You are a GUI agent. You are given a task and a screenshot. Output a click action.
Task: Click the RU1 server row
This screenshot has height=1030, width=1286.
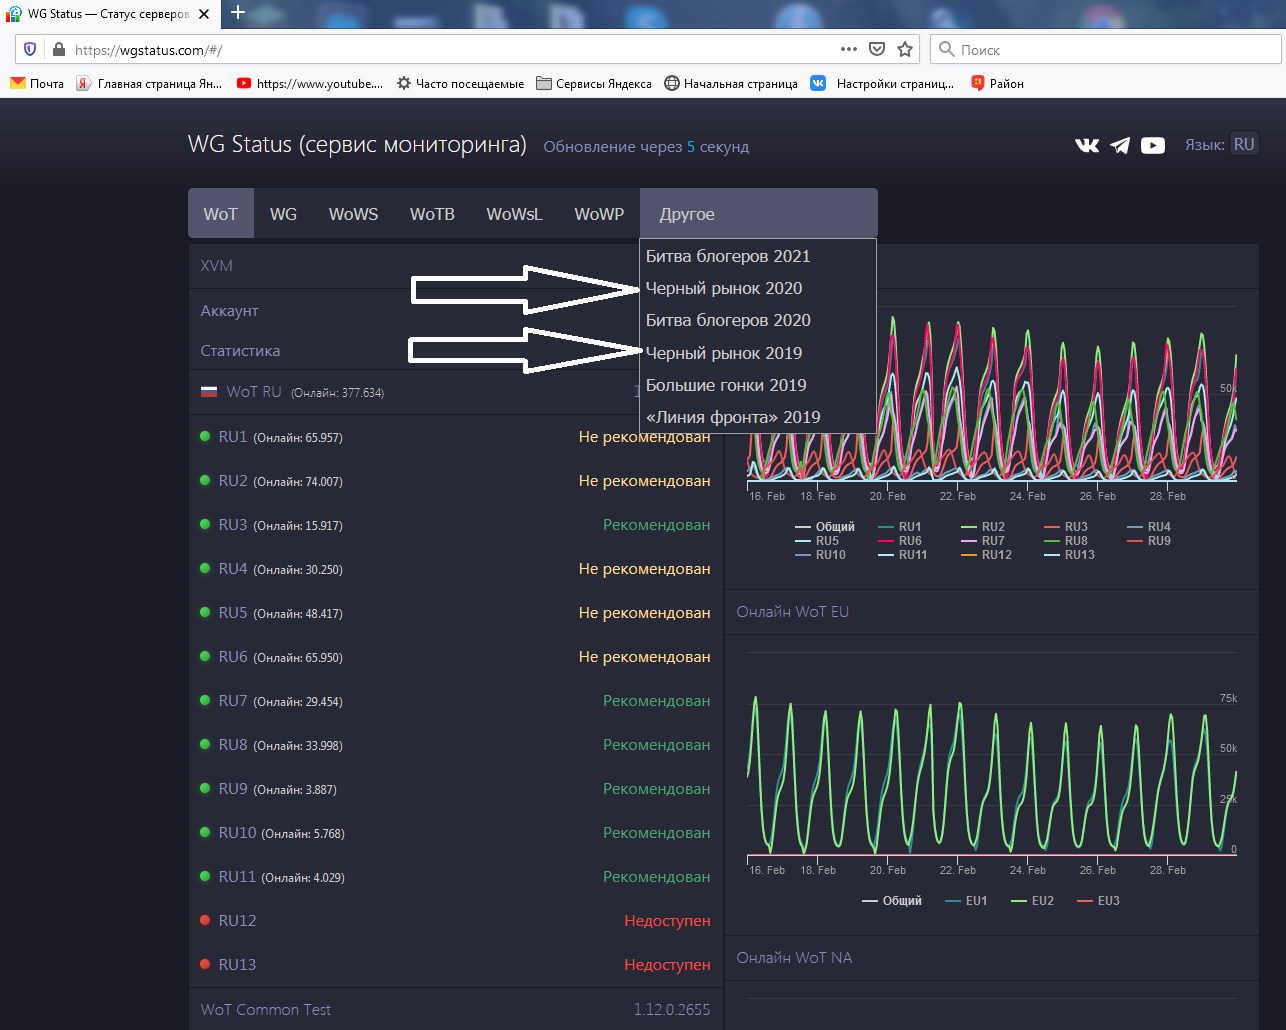pyautogui.click(x=456, y=437)
